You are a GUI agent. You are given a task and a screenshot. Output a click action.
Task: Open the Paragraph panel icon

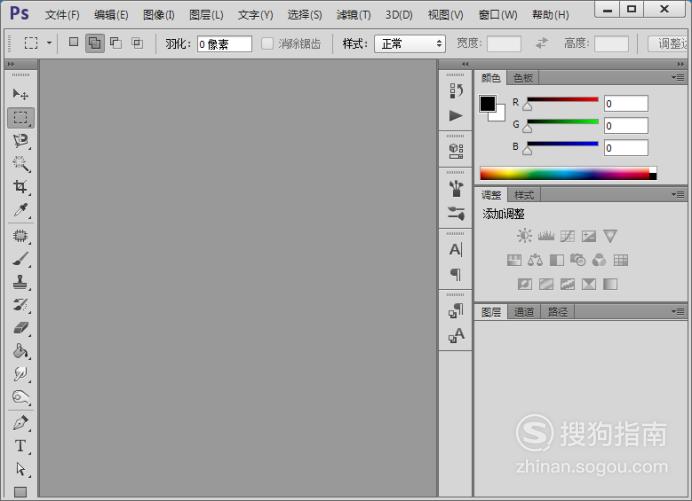tap(456, 274)
